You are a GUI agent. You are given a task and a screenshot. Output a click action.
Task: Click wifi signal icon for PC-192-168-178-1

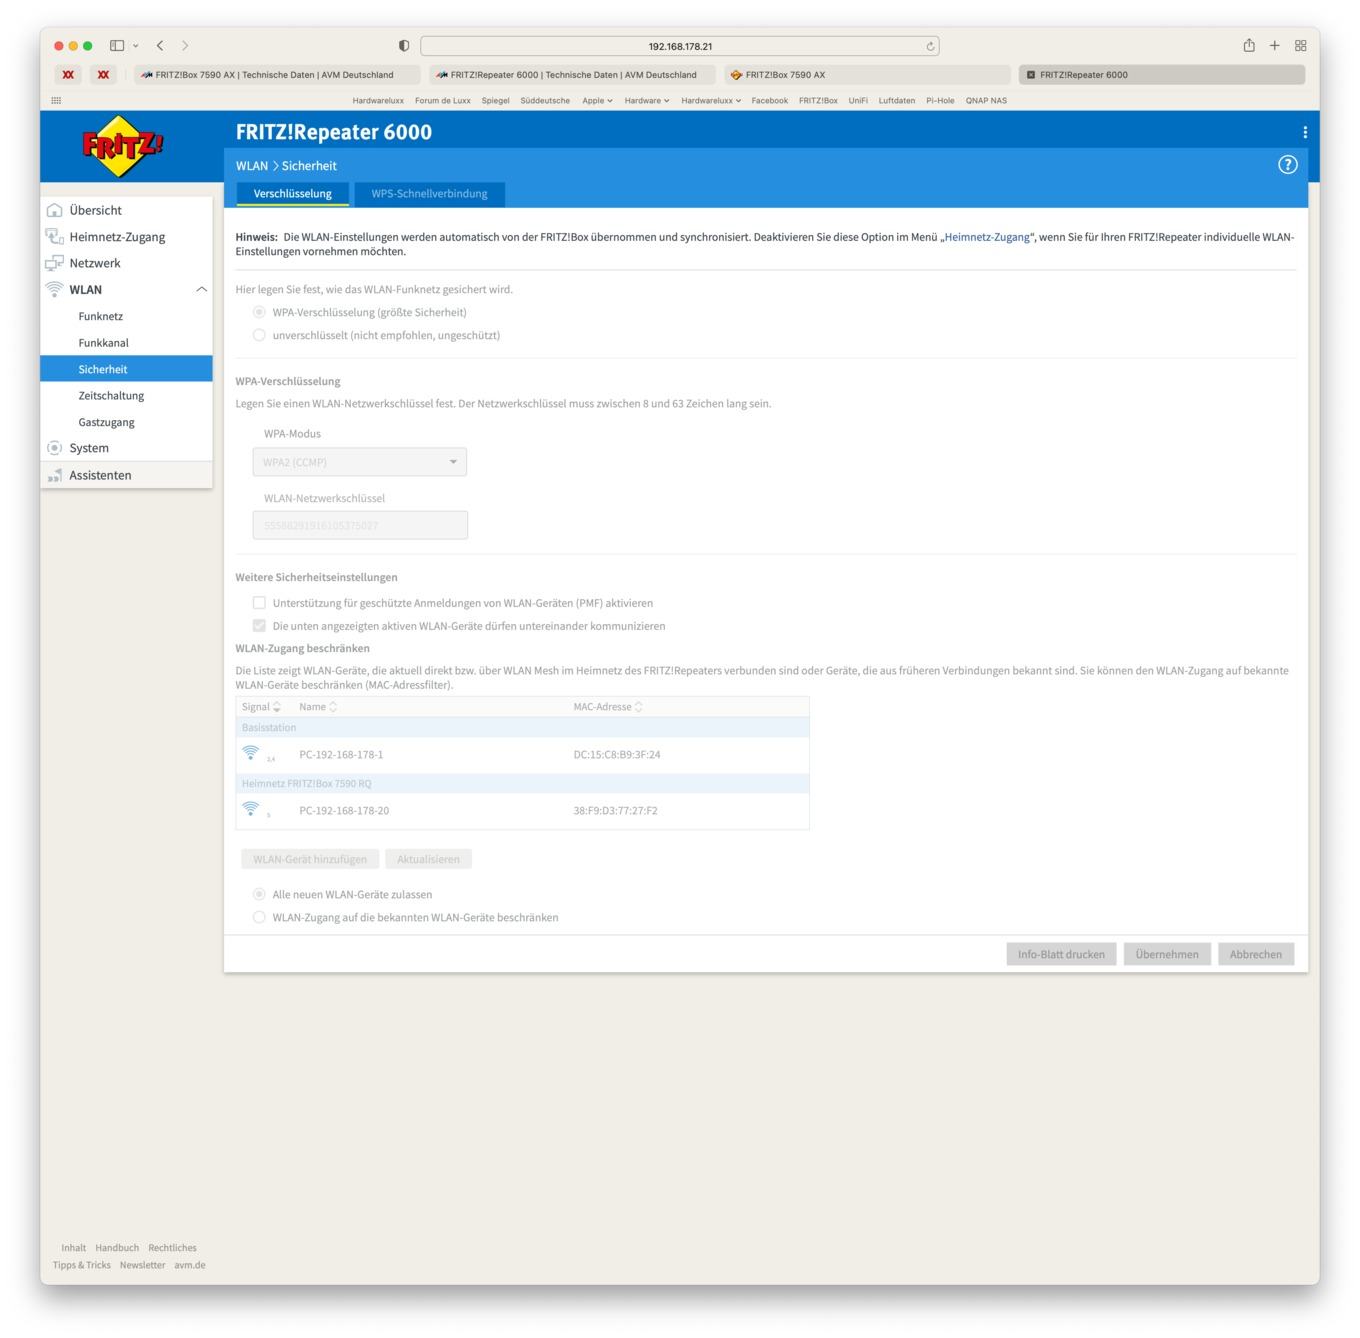tap(251, 753)
